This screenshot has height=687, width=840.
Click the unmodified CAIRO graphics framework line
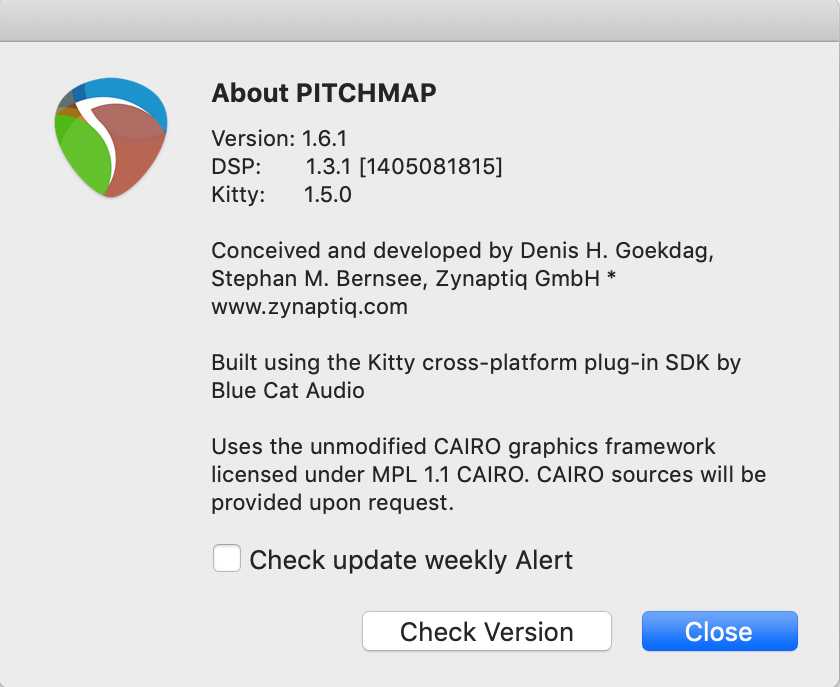(x=463, y=446)
